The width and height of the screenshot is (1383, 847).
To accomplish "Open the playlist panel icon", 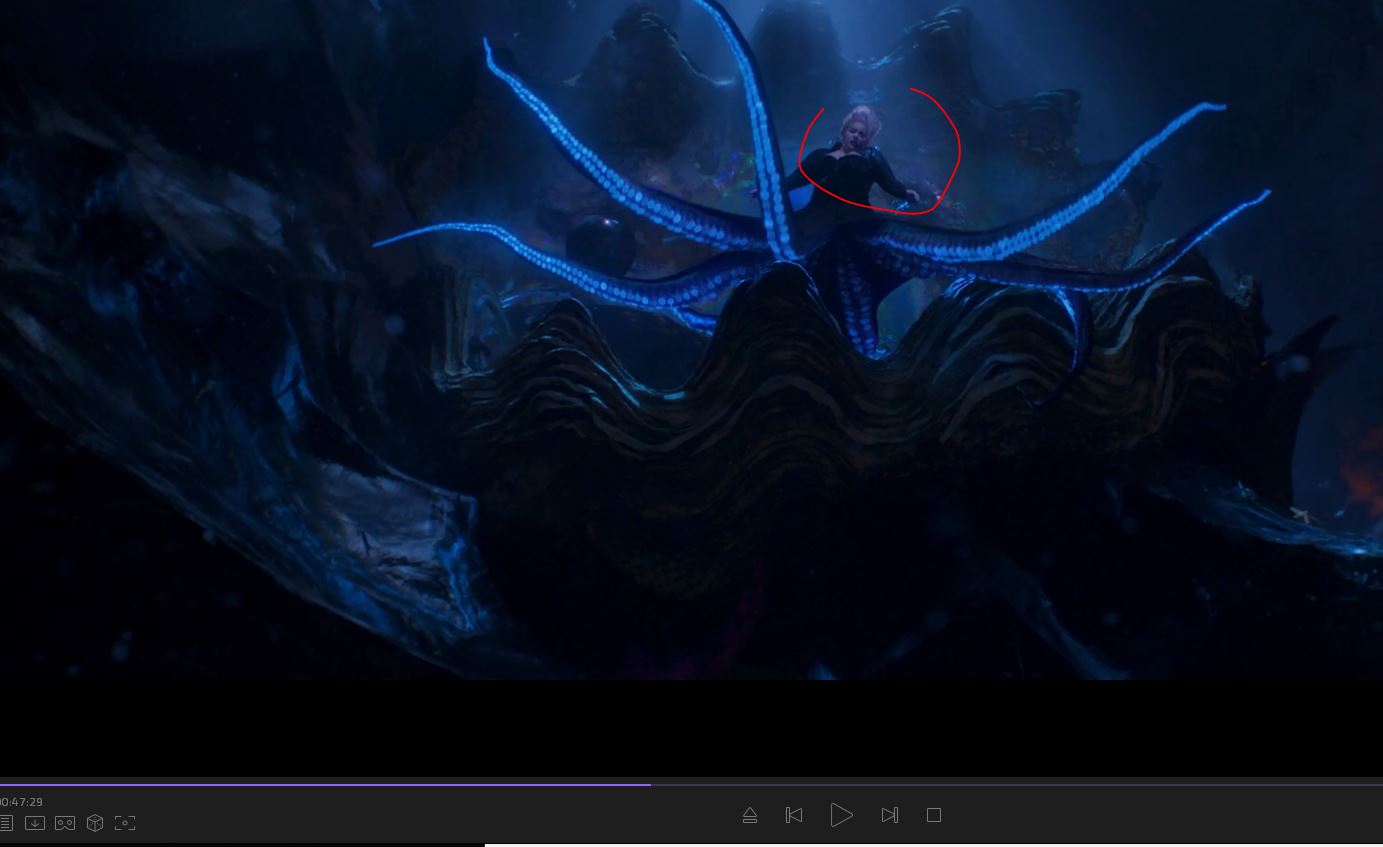I will pyautogui.click(x=6, y=823).
